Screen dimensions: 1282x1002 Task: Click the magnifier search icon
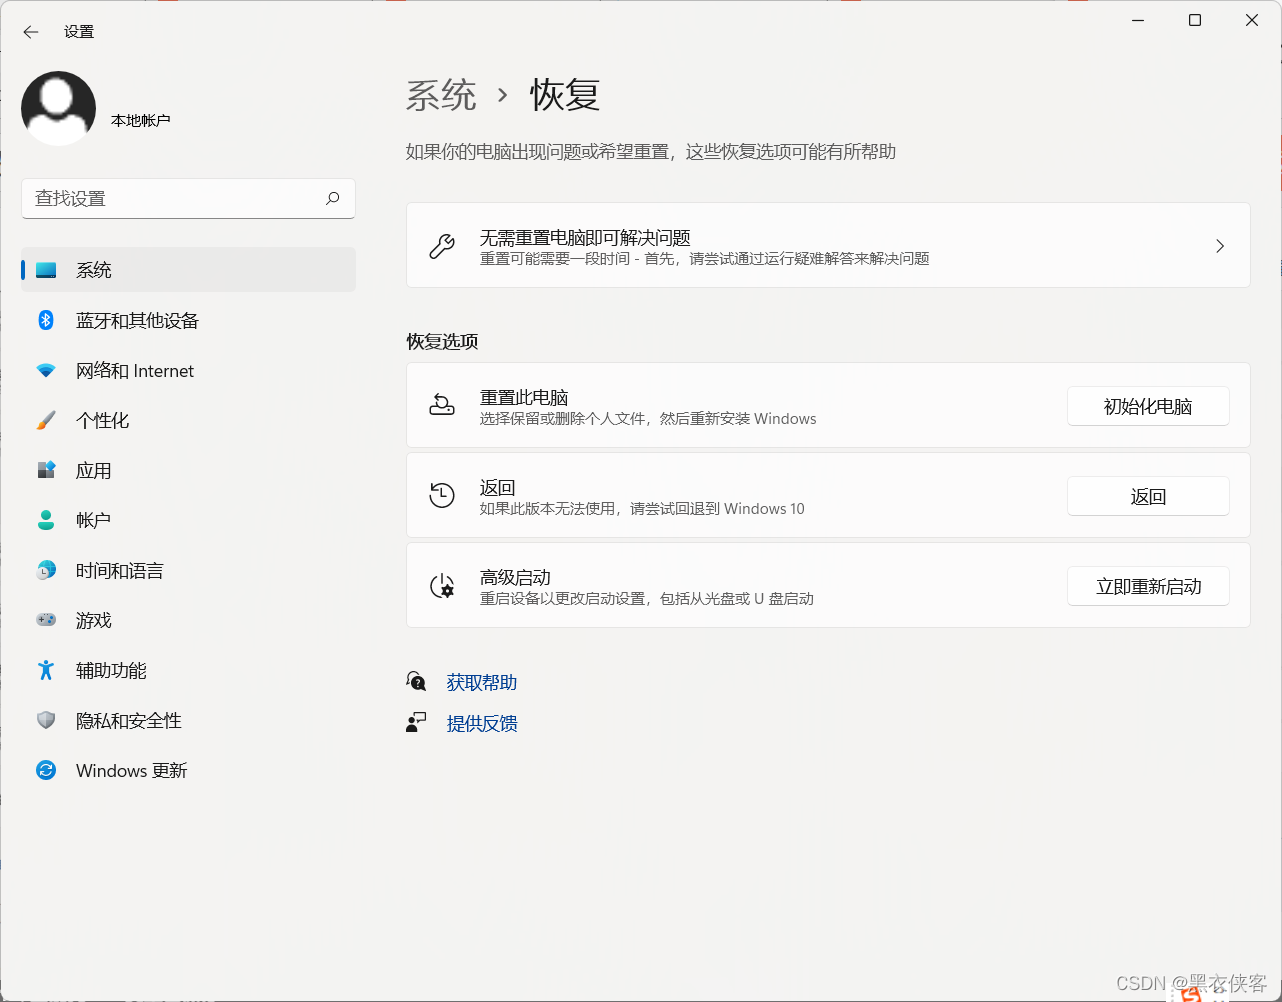click(333, 199)
